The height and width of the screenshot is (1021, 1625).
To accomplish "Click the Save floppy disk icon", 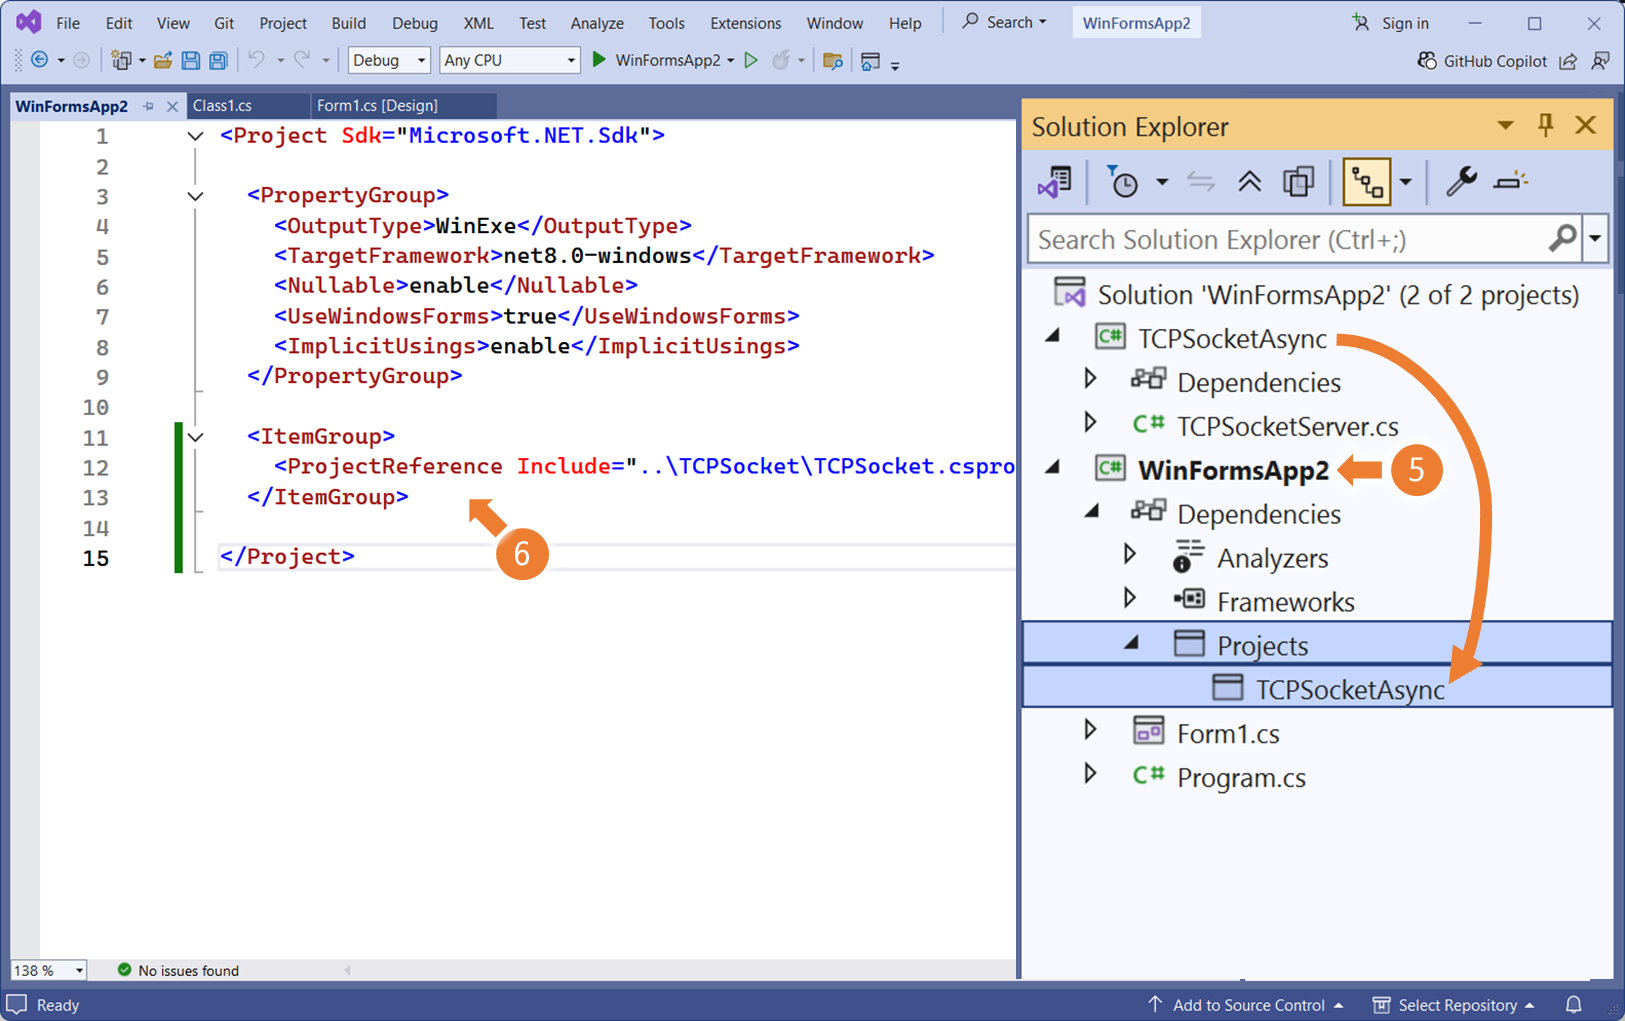I will click(190, 60).
